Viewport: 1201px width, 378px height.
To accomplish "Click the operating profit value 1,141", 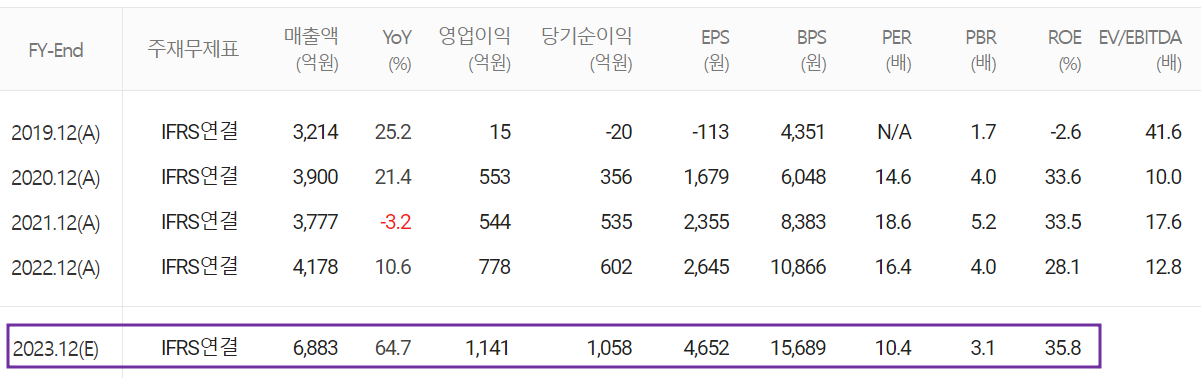I will pyautogui.click(x=488, y=349).
